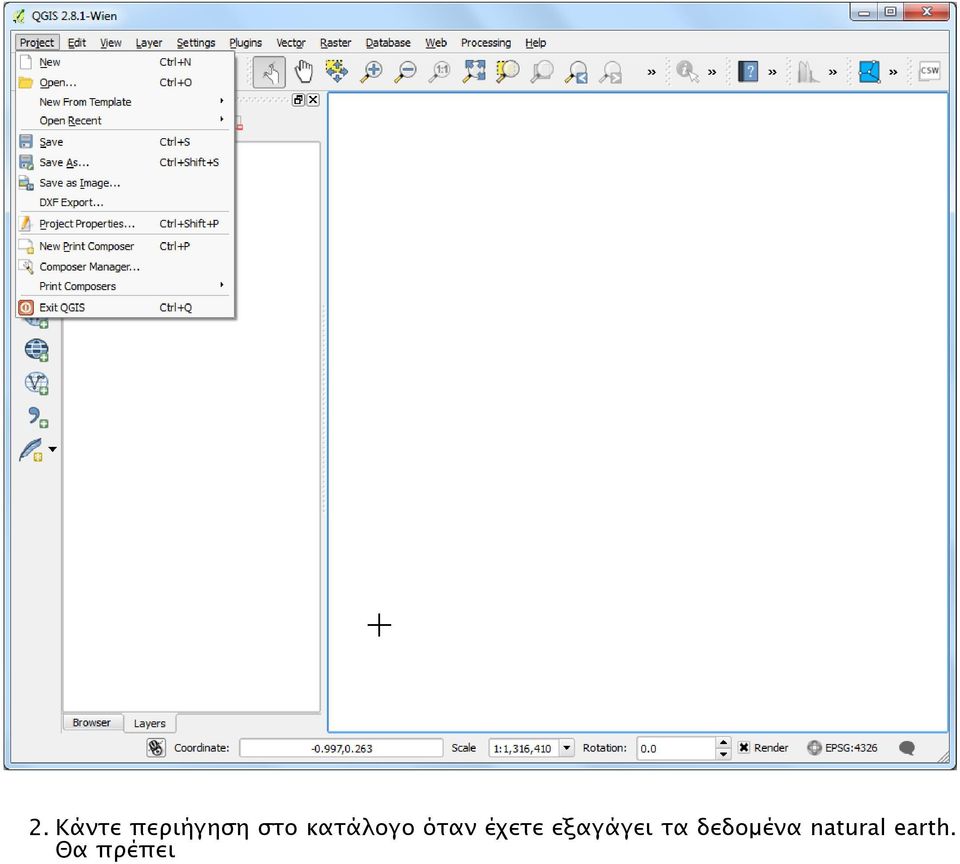Viewport: 960px width, 864px height.
Task: Choose Save As... menu entry
Action: 125,162
